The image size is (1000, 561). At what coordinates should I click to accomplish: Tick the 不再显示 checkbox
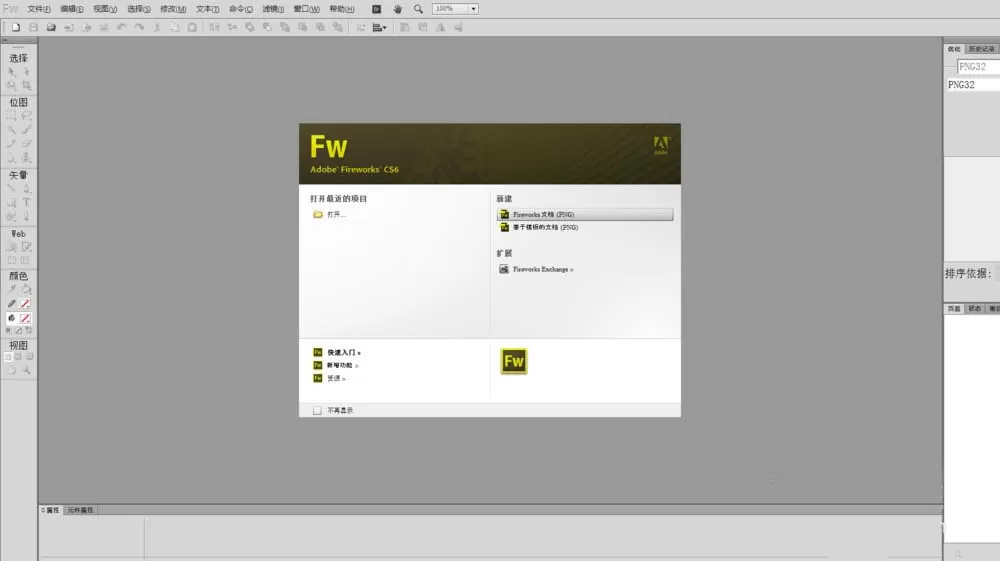[317, 411]
